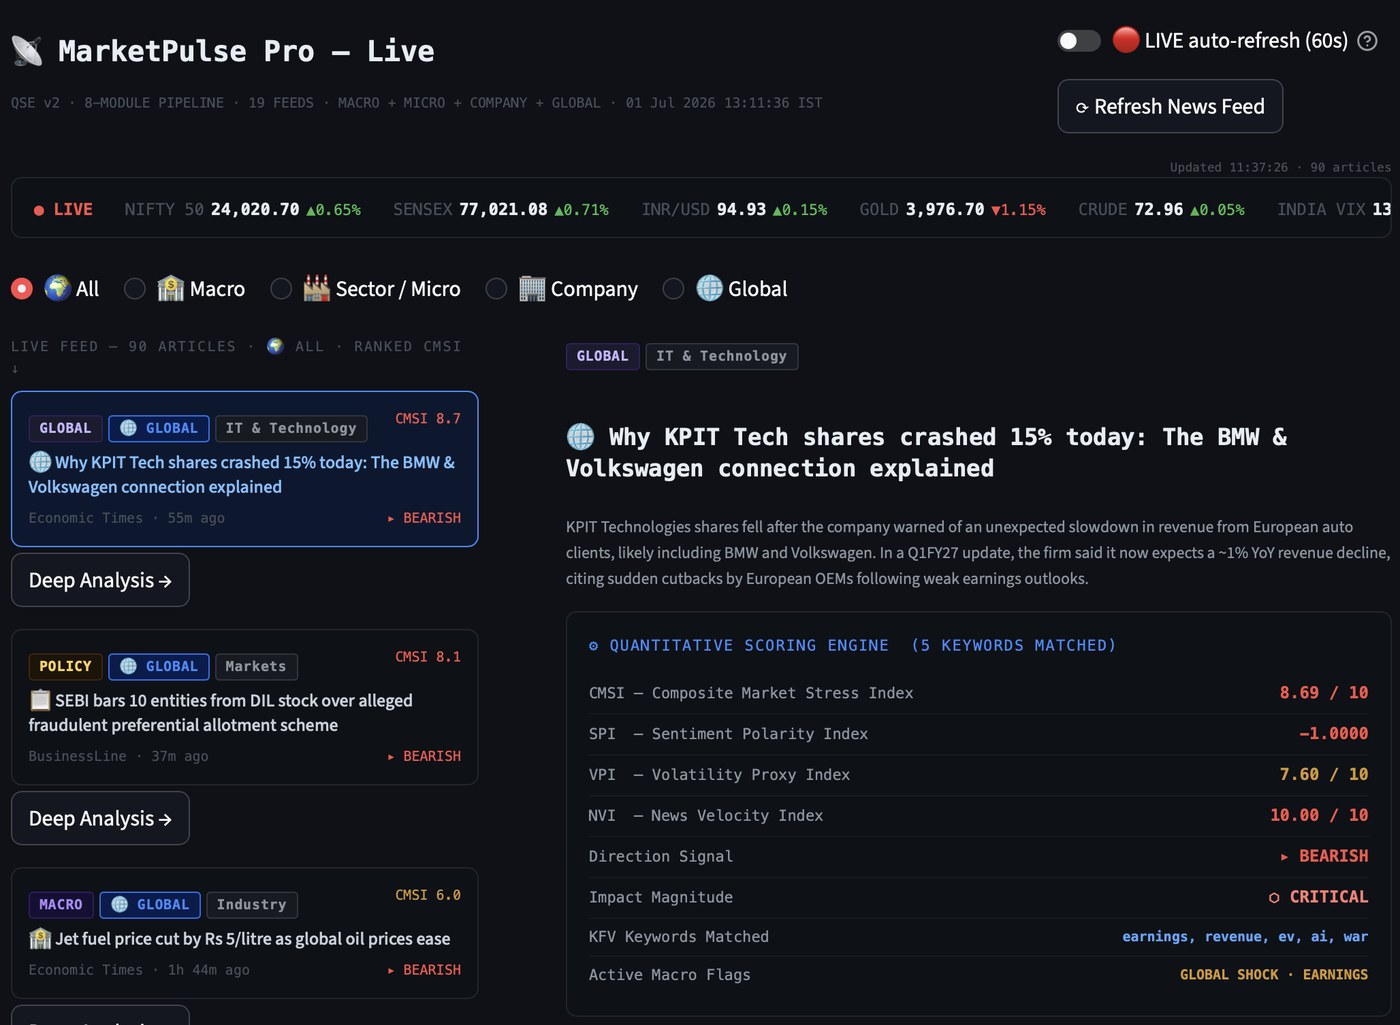Click the MACRO tag on Jet fuel card

[61, 904]
